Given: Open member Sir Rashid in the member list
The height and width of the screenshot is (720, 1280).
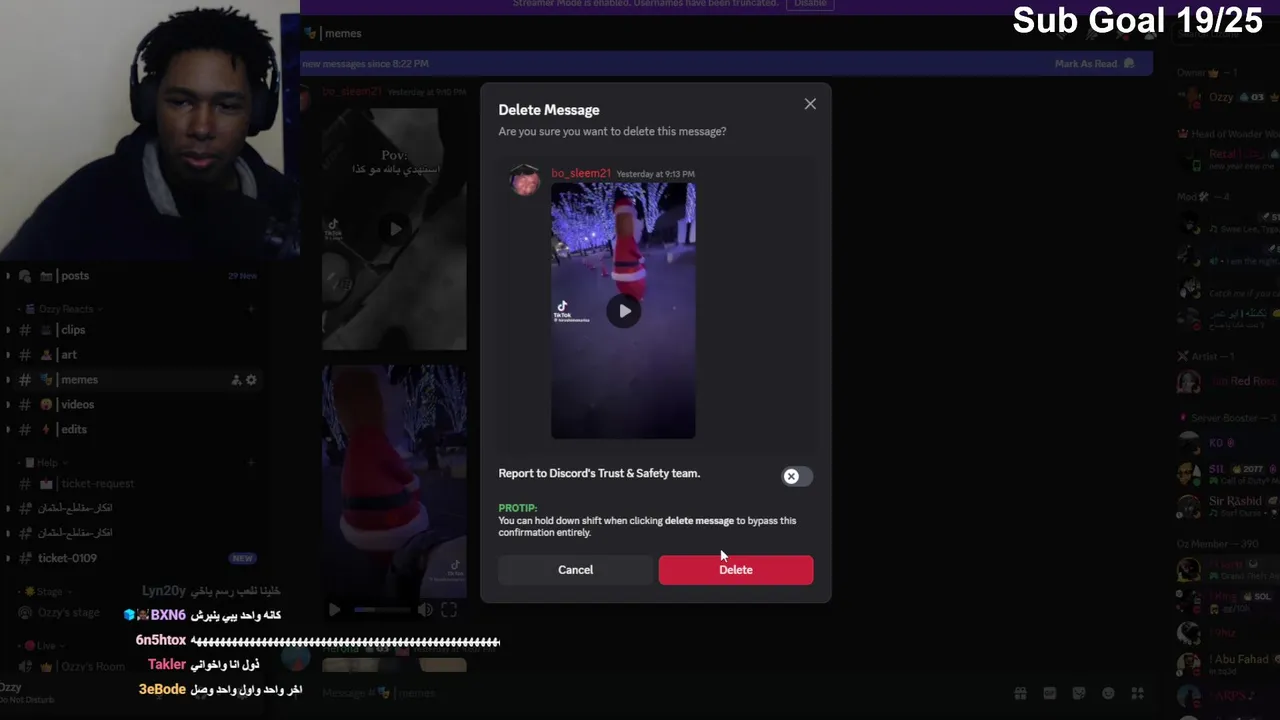Looking at the screenshot, I should pyautogui.click(x=1228, y=505).
